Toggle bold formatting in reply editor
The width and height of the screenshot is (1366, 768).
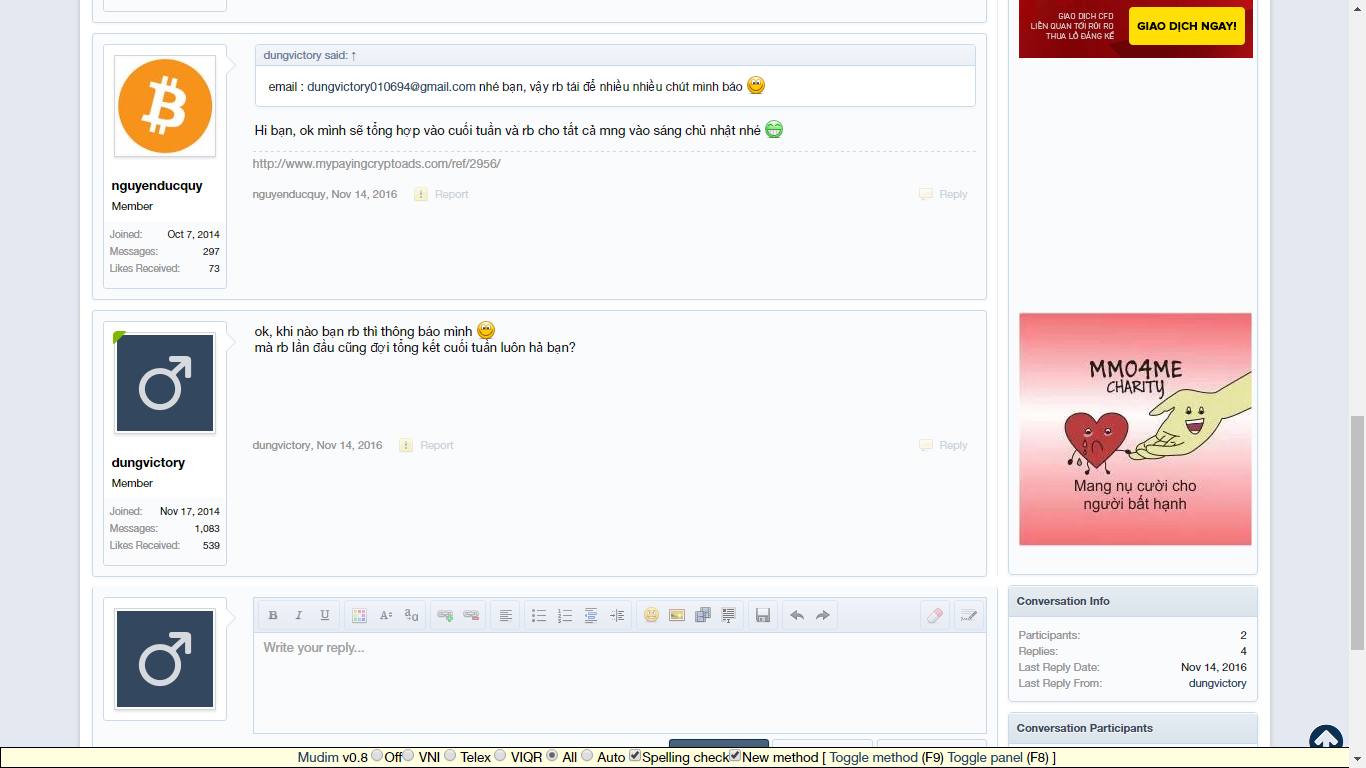coord(272,615)
